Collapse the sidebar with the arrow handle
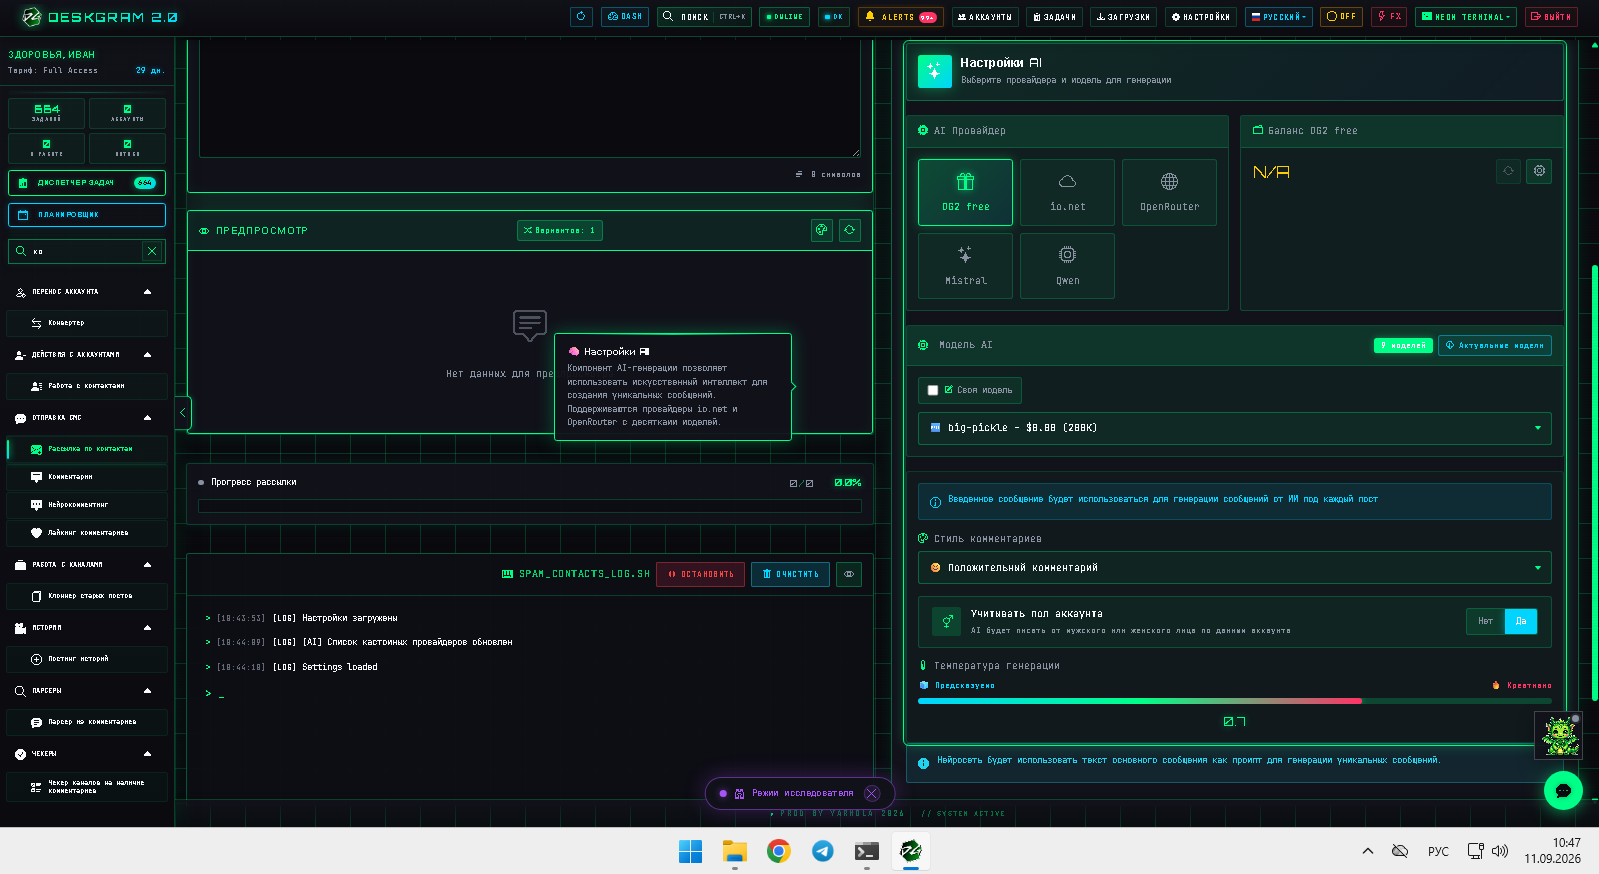Screen dimensions: 1599x874 point(183,413)
